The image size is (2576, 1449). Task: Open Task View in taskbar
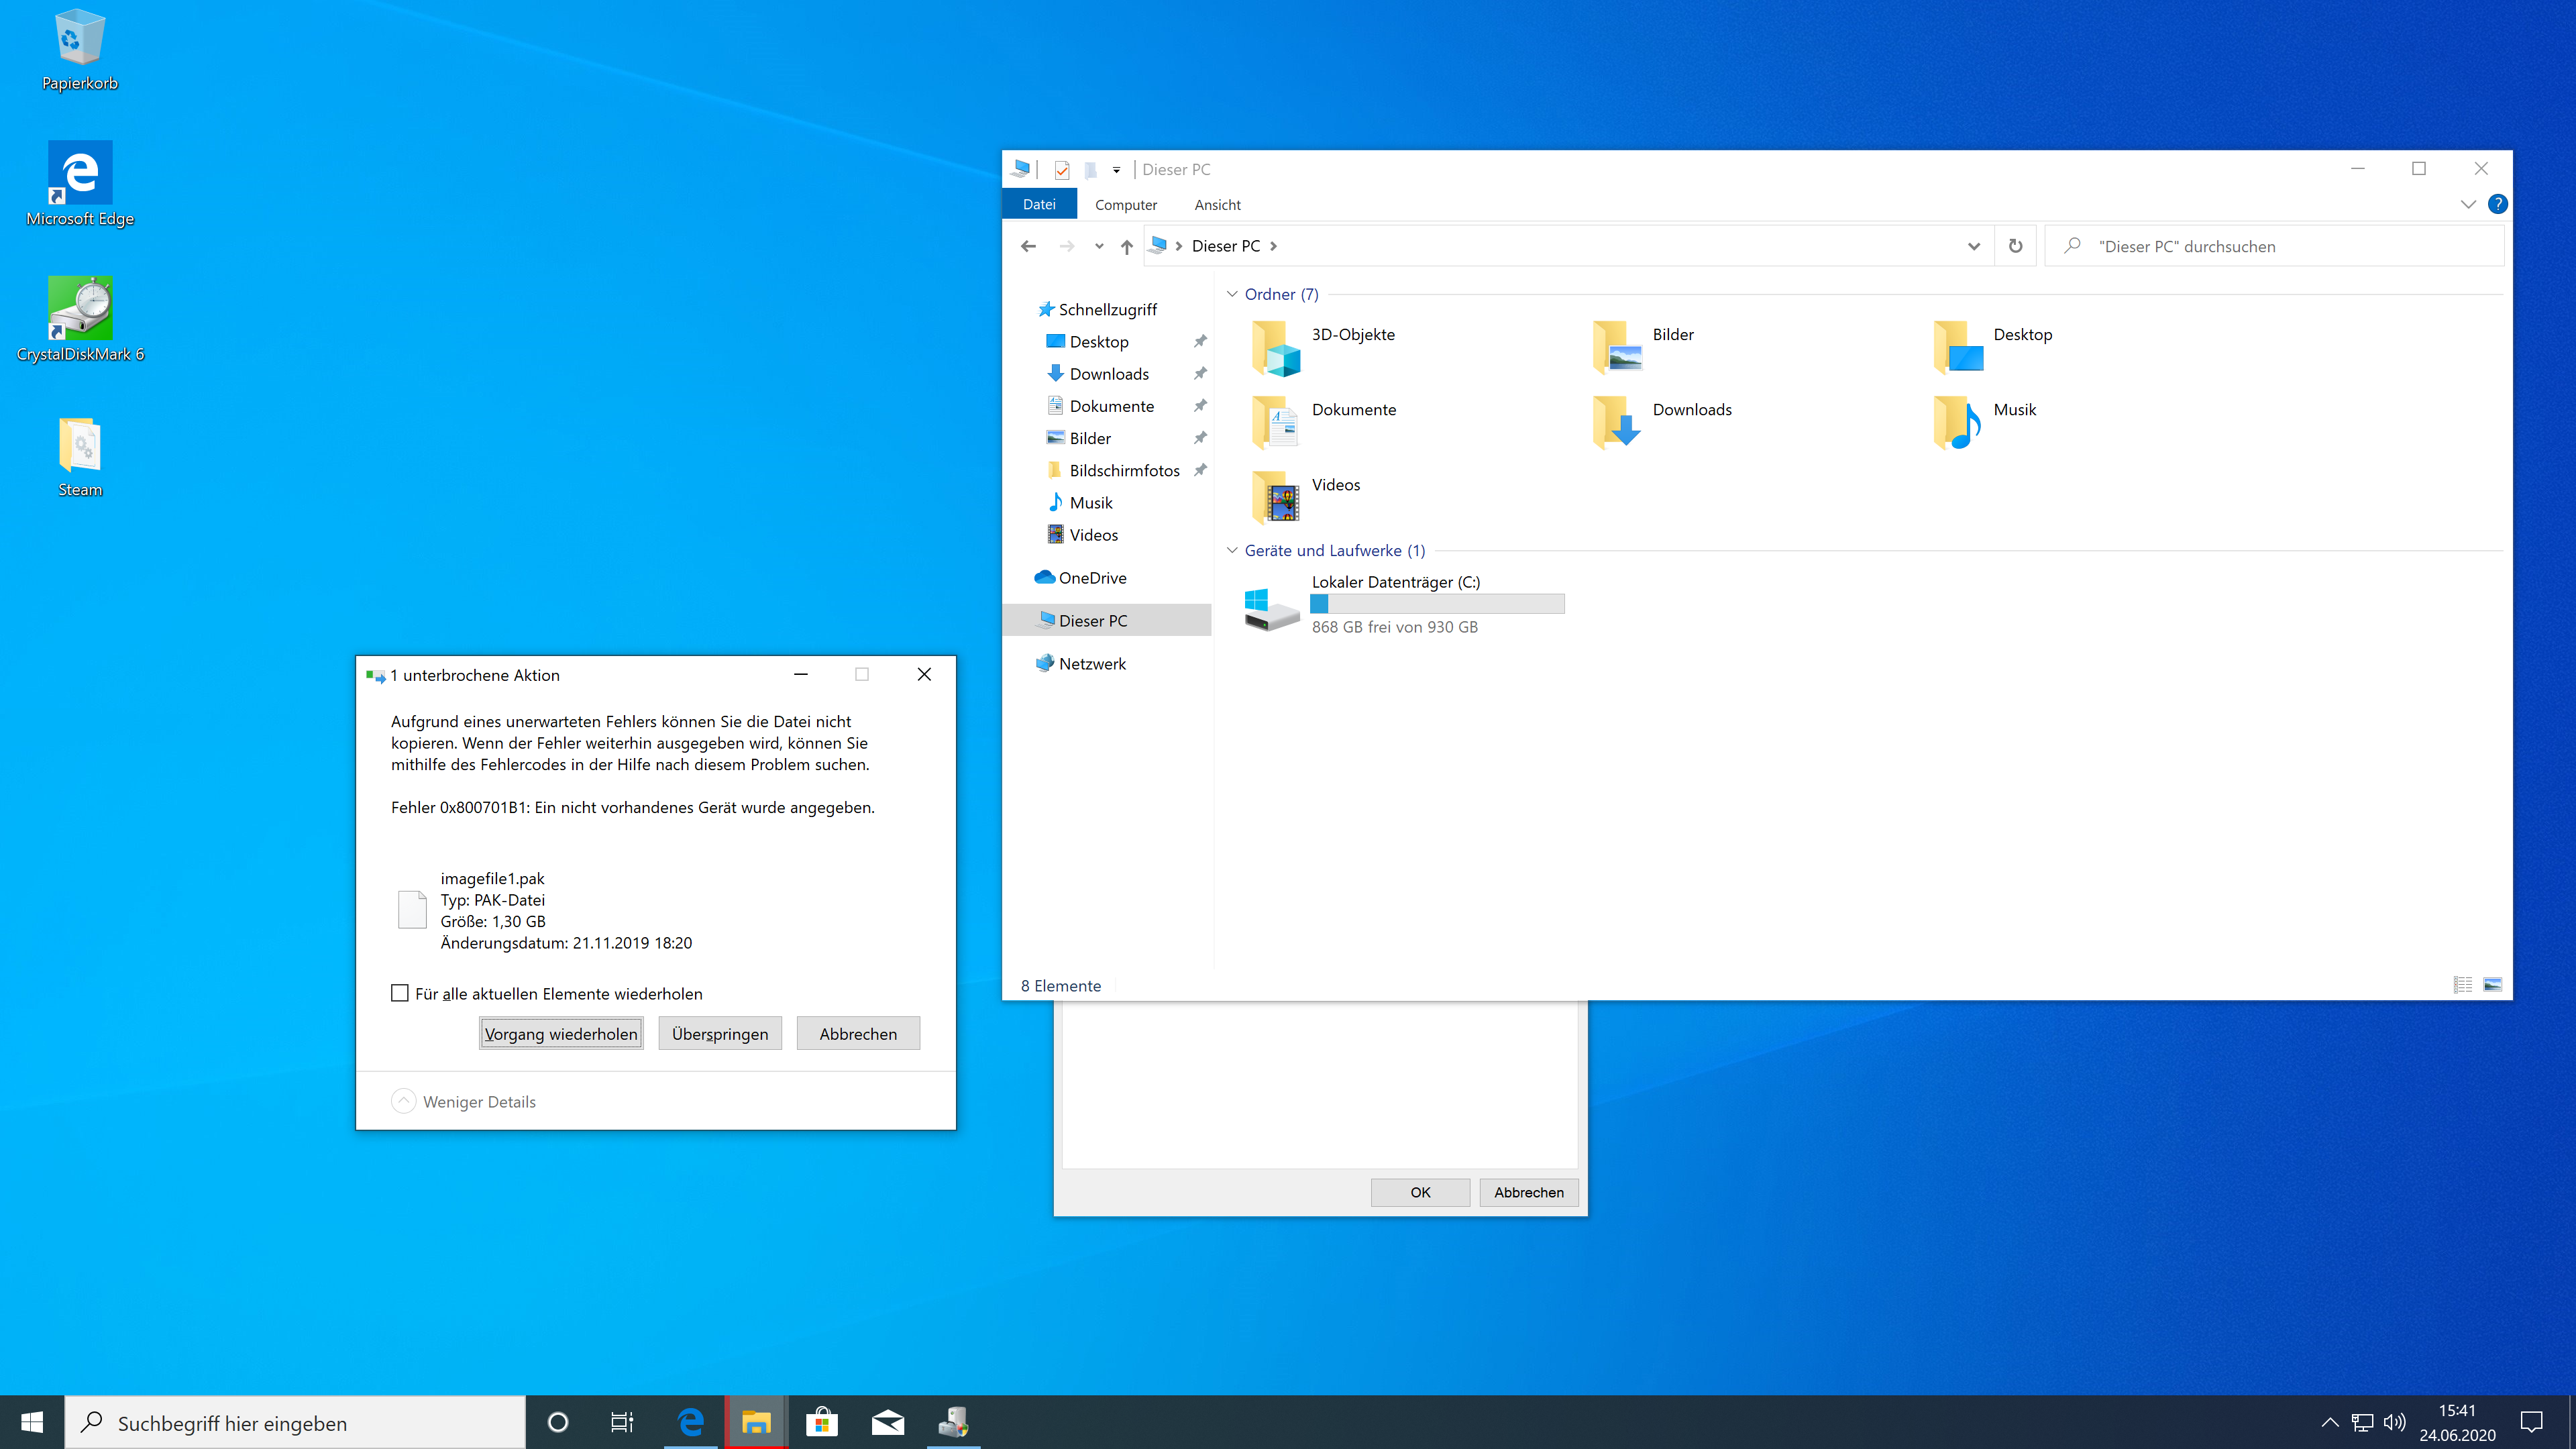pyautogui.click(x=622, y=1422)
